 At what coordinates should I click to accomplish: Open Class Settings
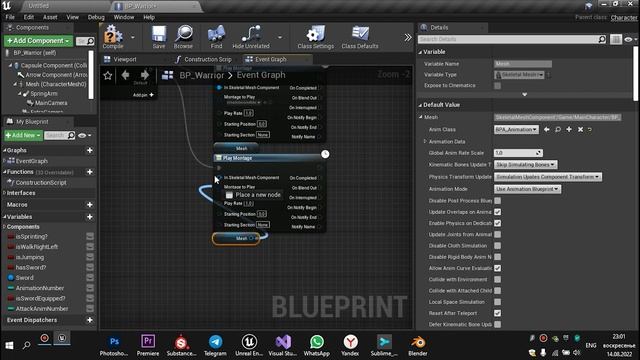(x=316, y=37)
